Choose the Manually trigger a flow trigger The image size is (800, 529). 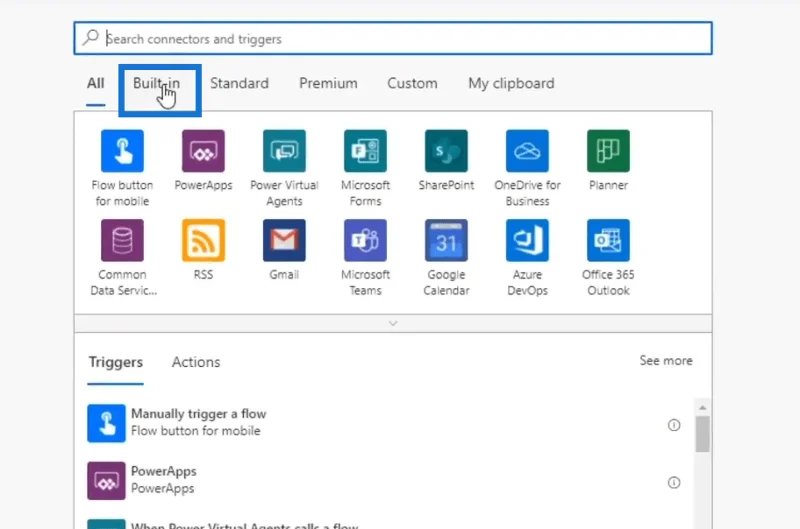point(391,423)
